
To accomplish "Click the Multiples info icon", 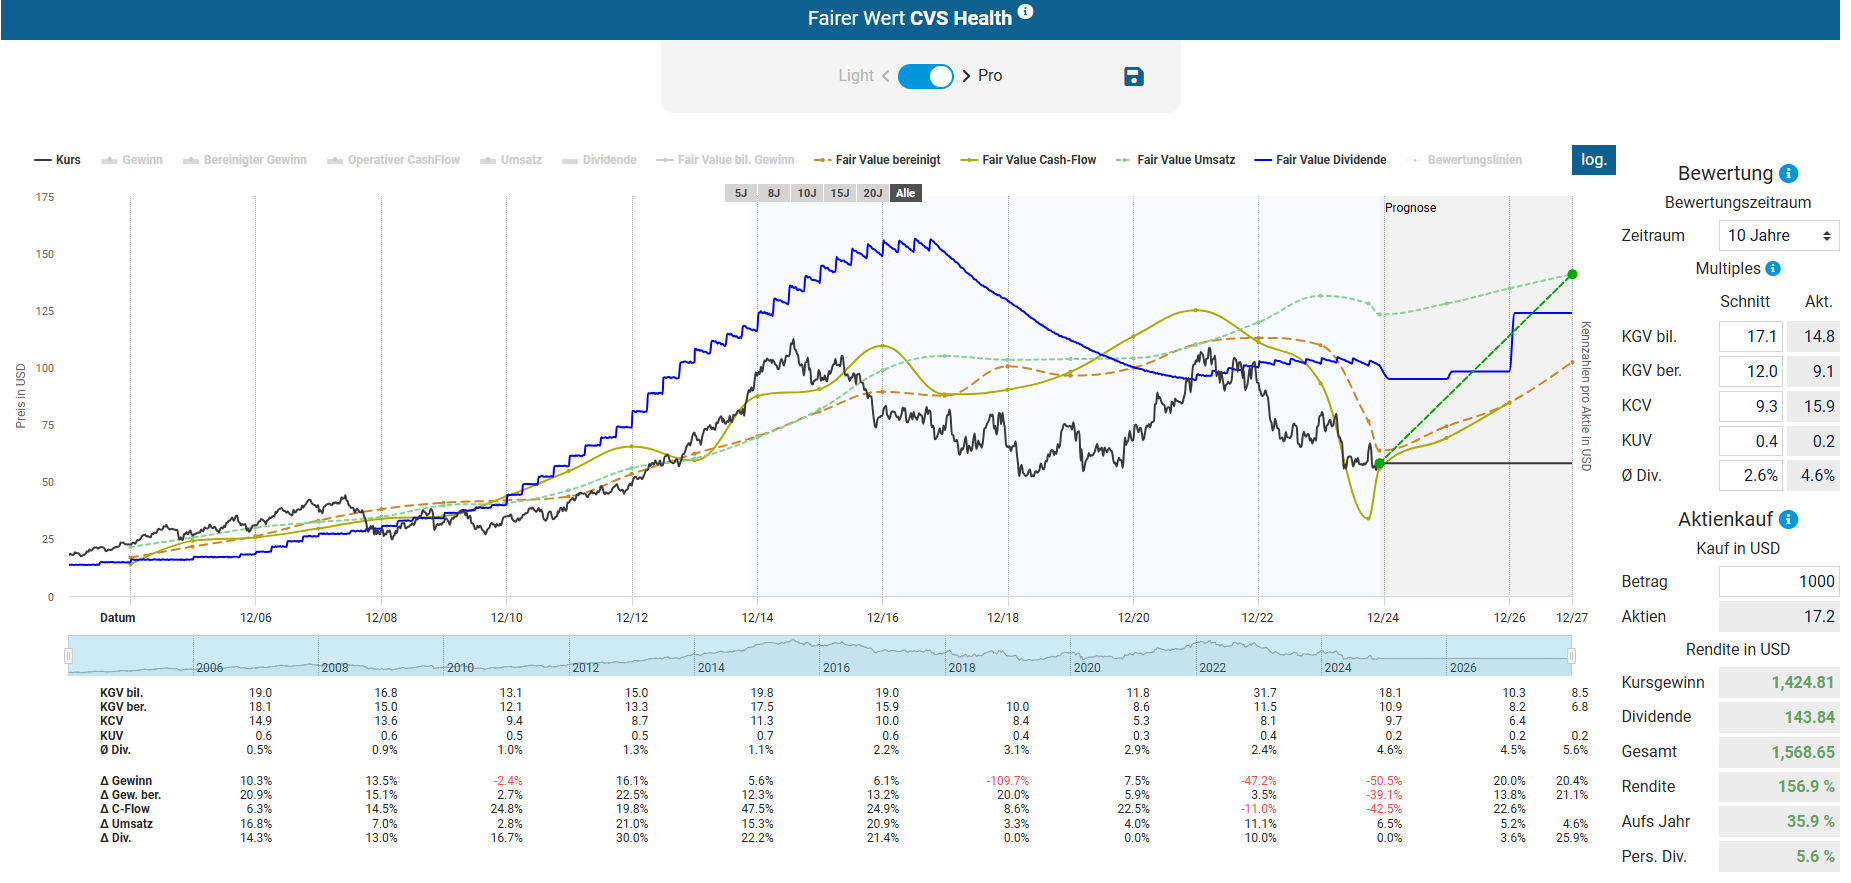I will coord(1773,269).
